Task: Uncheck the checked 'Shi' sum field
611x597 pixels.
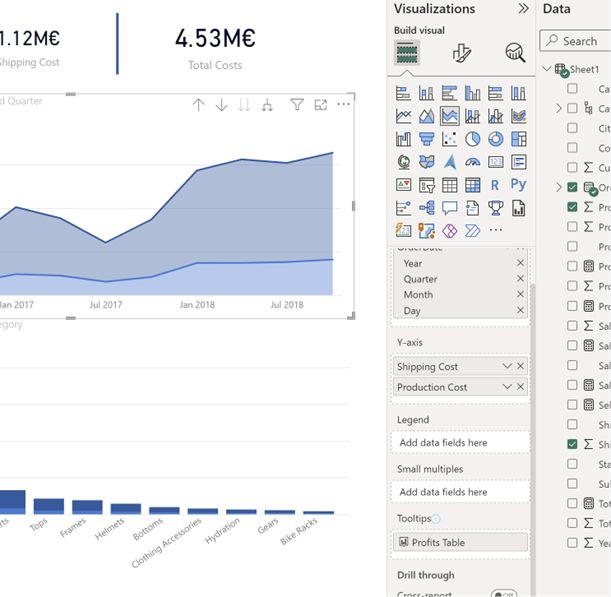Action: coord(572,444)
